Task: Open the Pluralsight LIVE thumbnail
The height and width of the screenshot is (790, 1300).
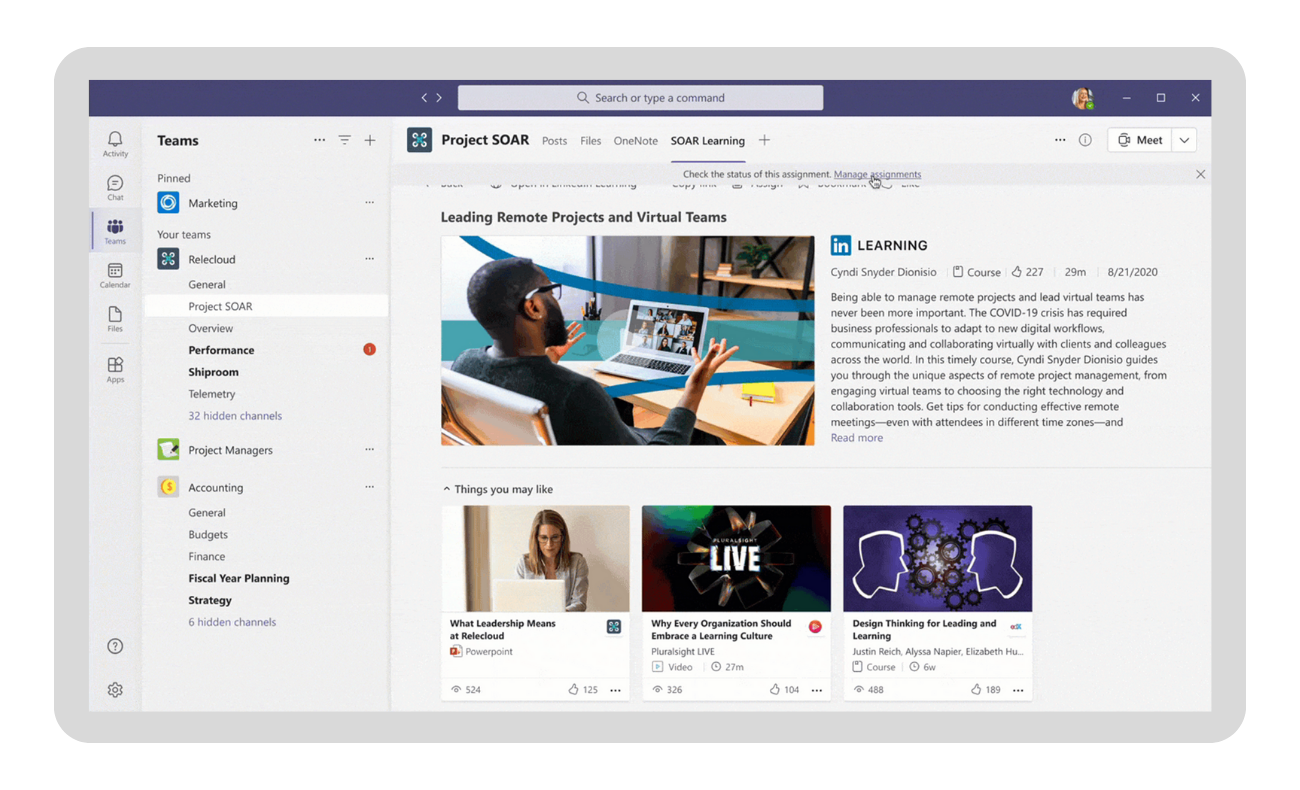Action: pyautogui.click(x=736, y=558)
